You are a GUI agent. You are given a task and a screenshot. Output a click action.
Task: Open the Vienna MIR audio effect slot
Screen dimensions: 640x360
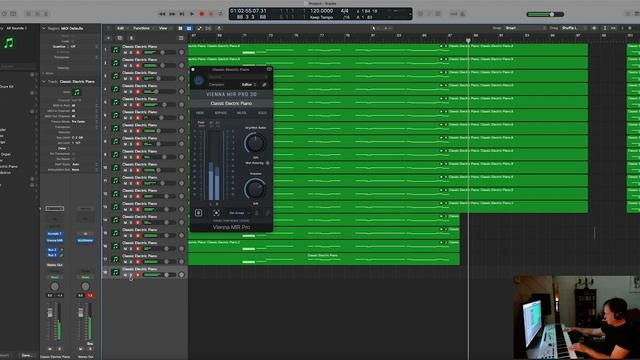click(x=54, y=240)
